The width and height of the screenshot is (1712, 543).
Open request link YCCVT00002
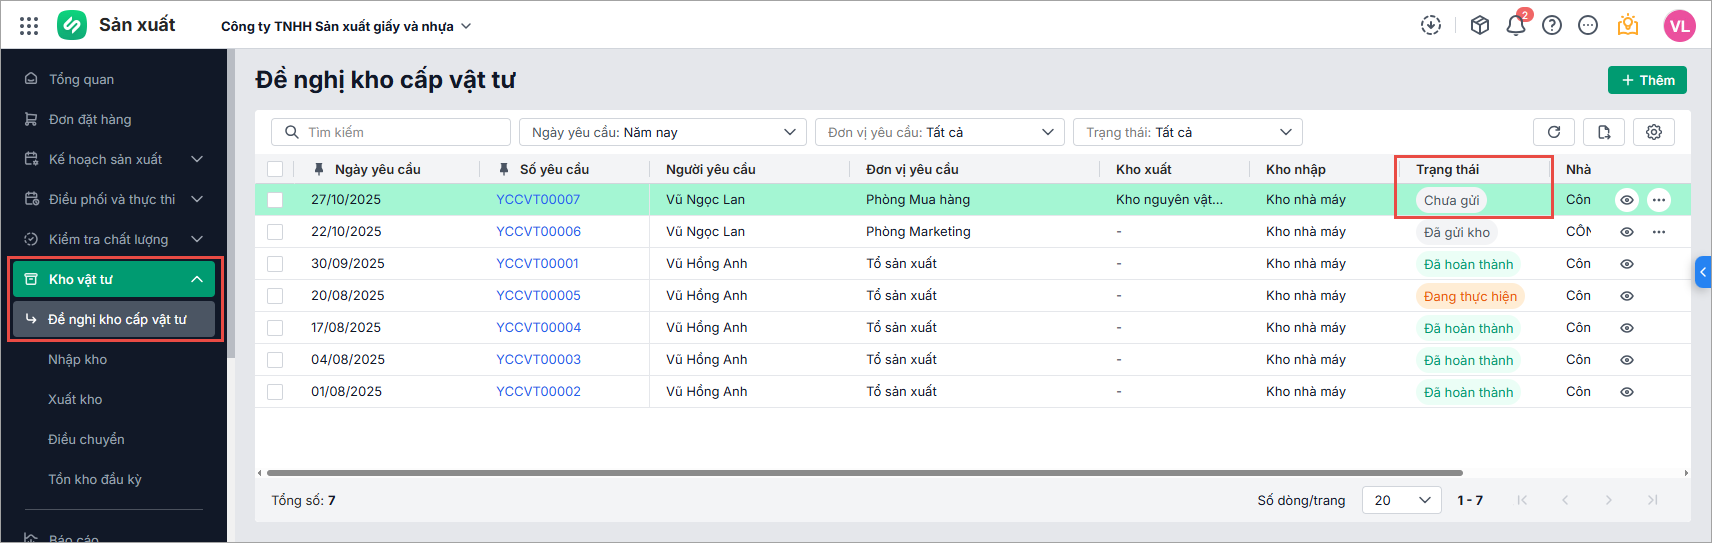click(x=538, y=392)
